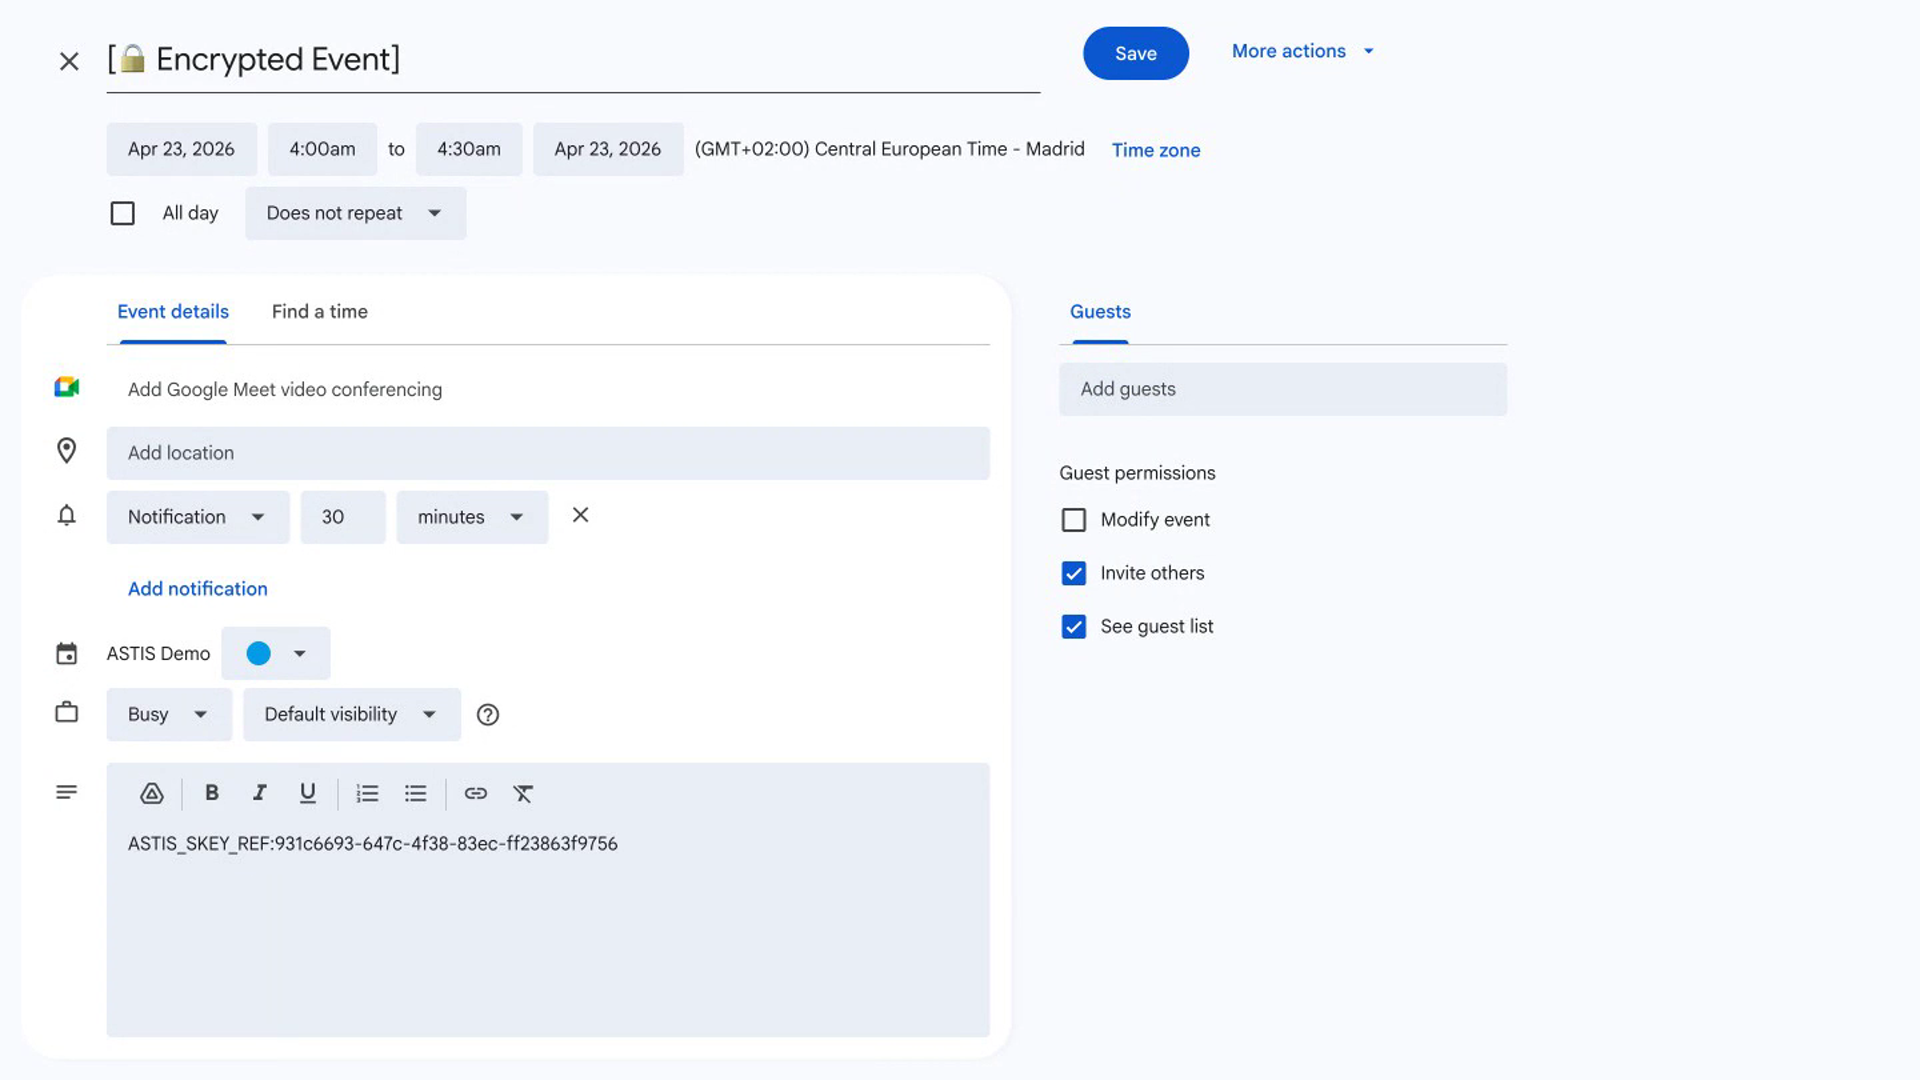Viewport: 1920px width, 1080px height.
Task: Click Add notification link
Action: pyautogui.click(x=198, y=589)
